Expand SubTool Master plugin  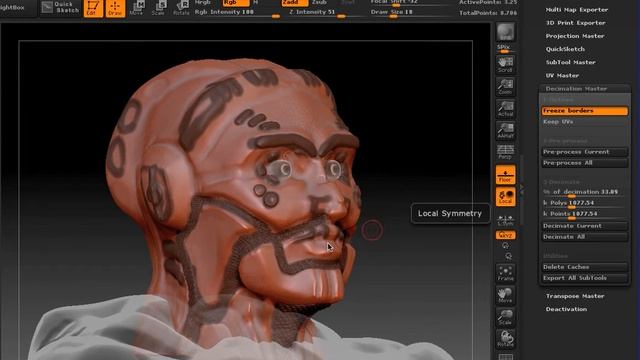click(571, 62)
